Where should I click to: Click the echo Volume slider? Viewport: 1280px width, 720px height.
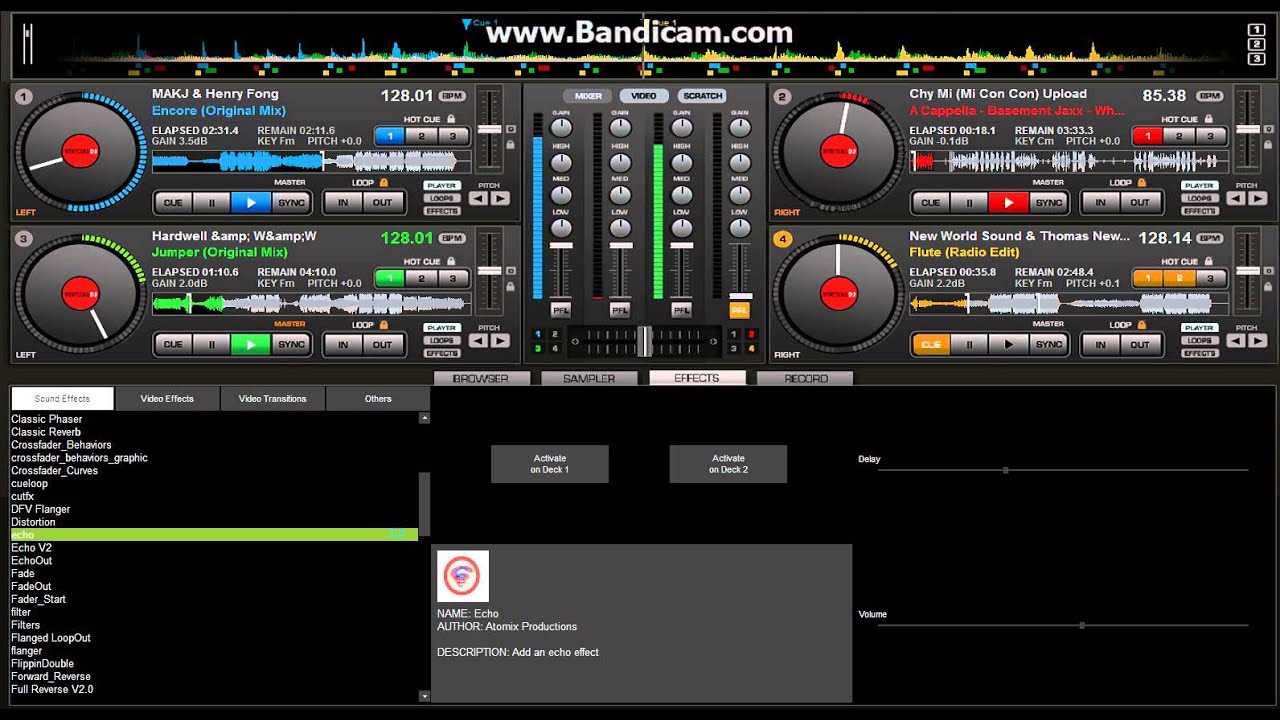(x=1063, y=625)
